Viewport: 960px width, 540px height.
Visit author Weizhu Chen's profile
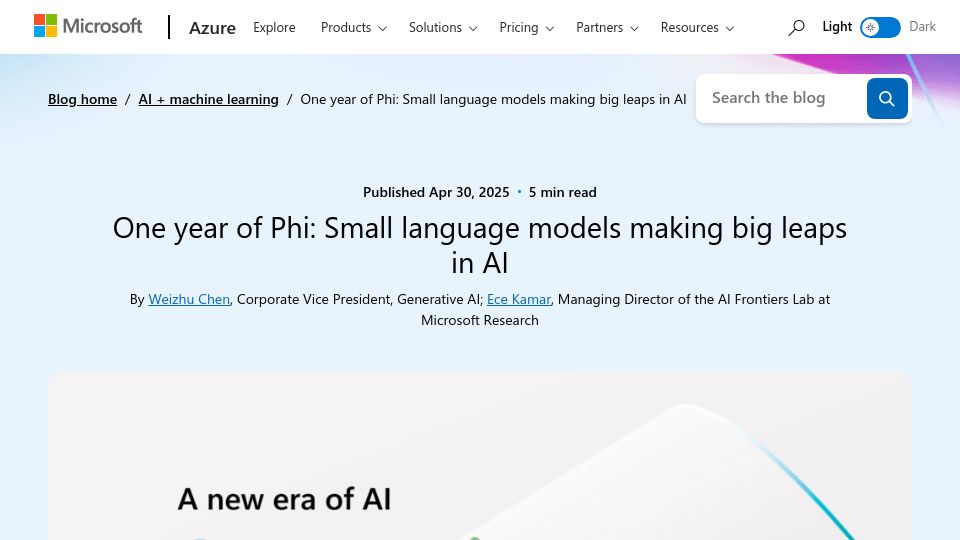pyautogui.click(x=189, y=299)
